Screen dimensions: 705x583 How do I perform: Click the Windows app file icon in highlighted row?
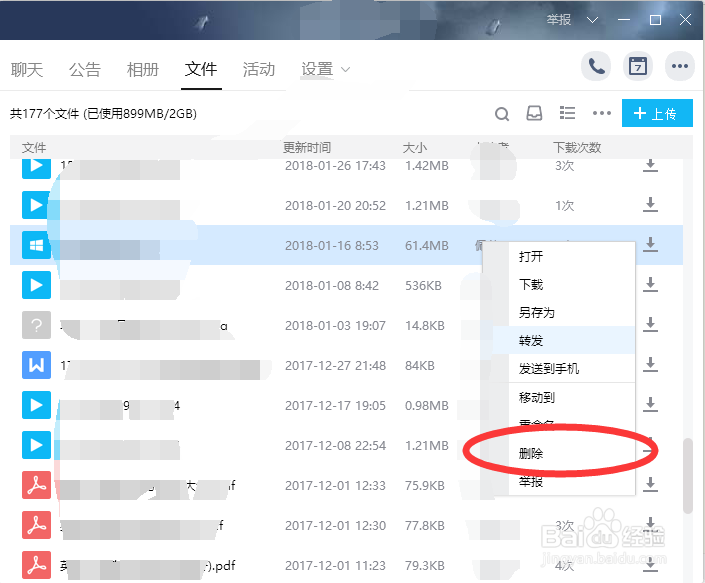36,245
